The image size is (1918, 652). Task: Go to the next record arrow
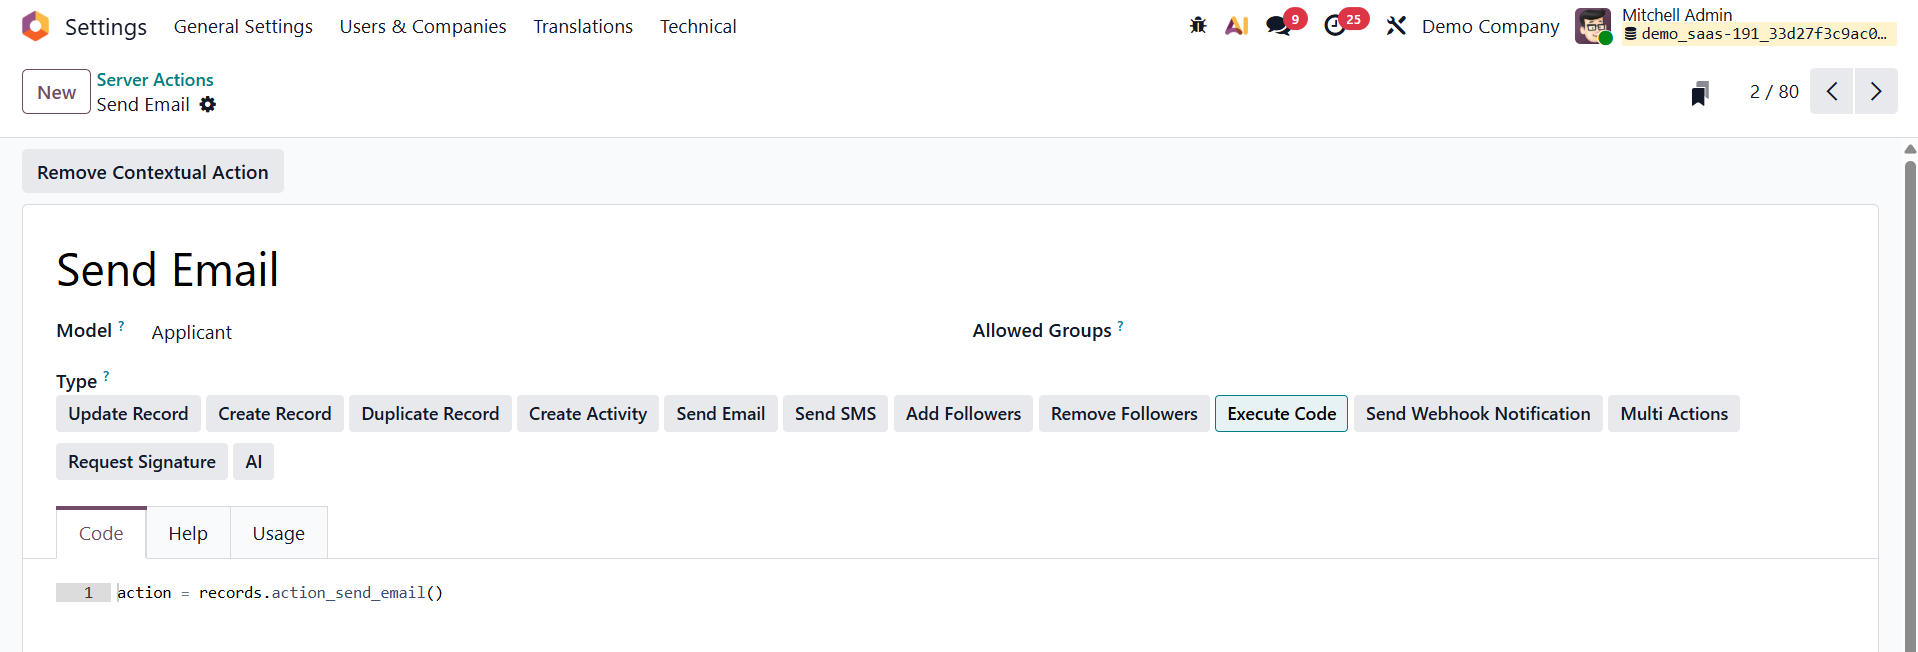[1876, 92]
